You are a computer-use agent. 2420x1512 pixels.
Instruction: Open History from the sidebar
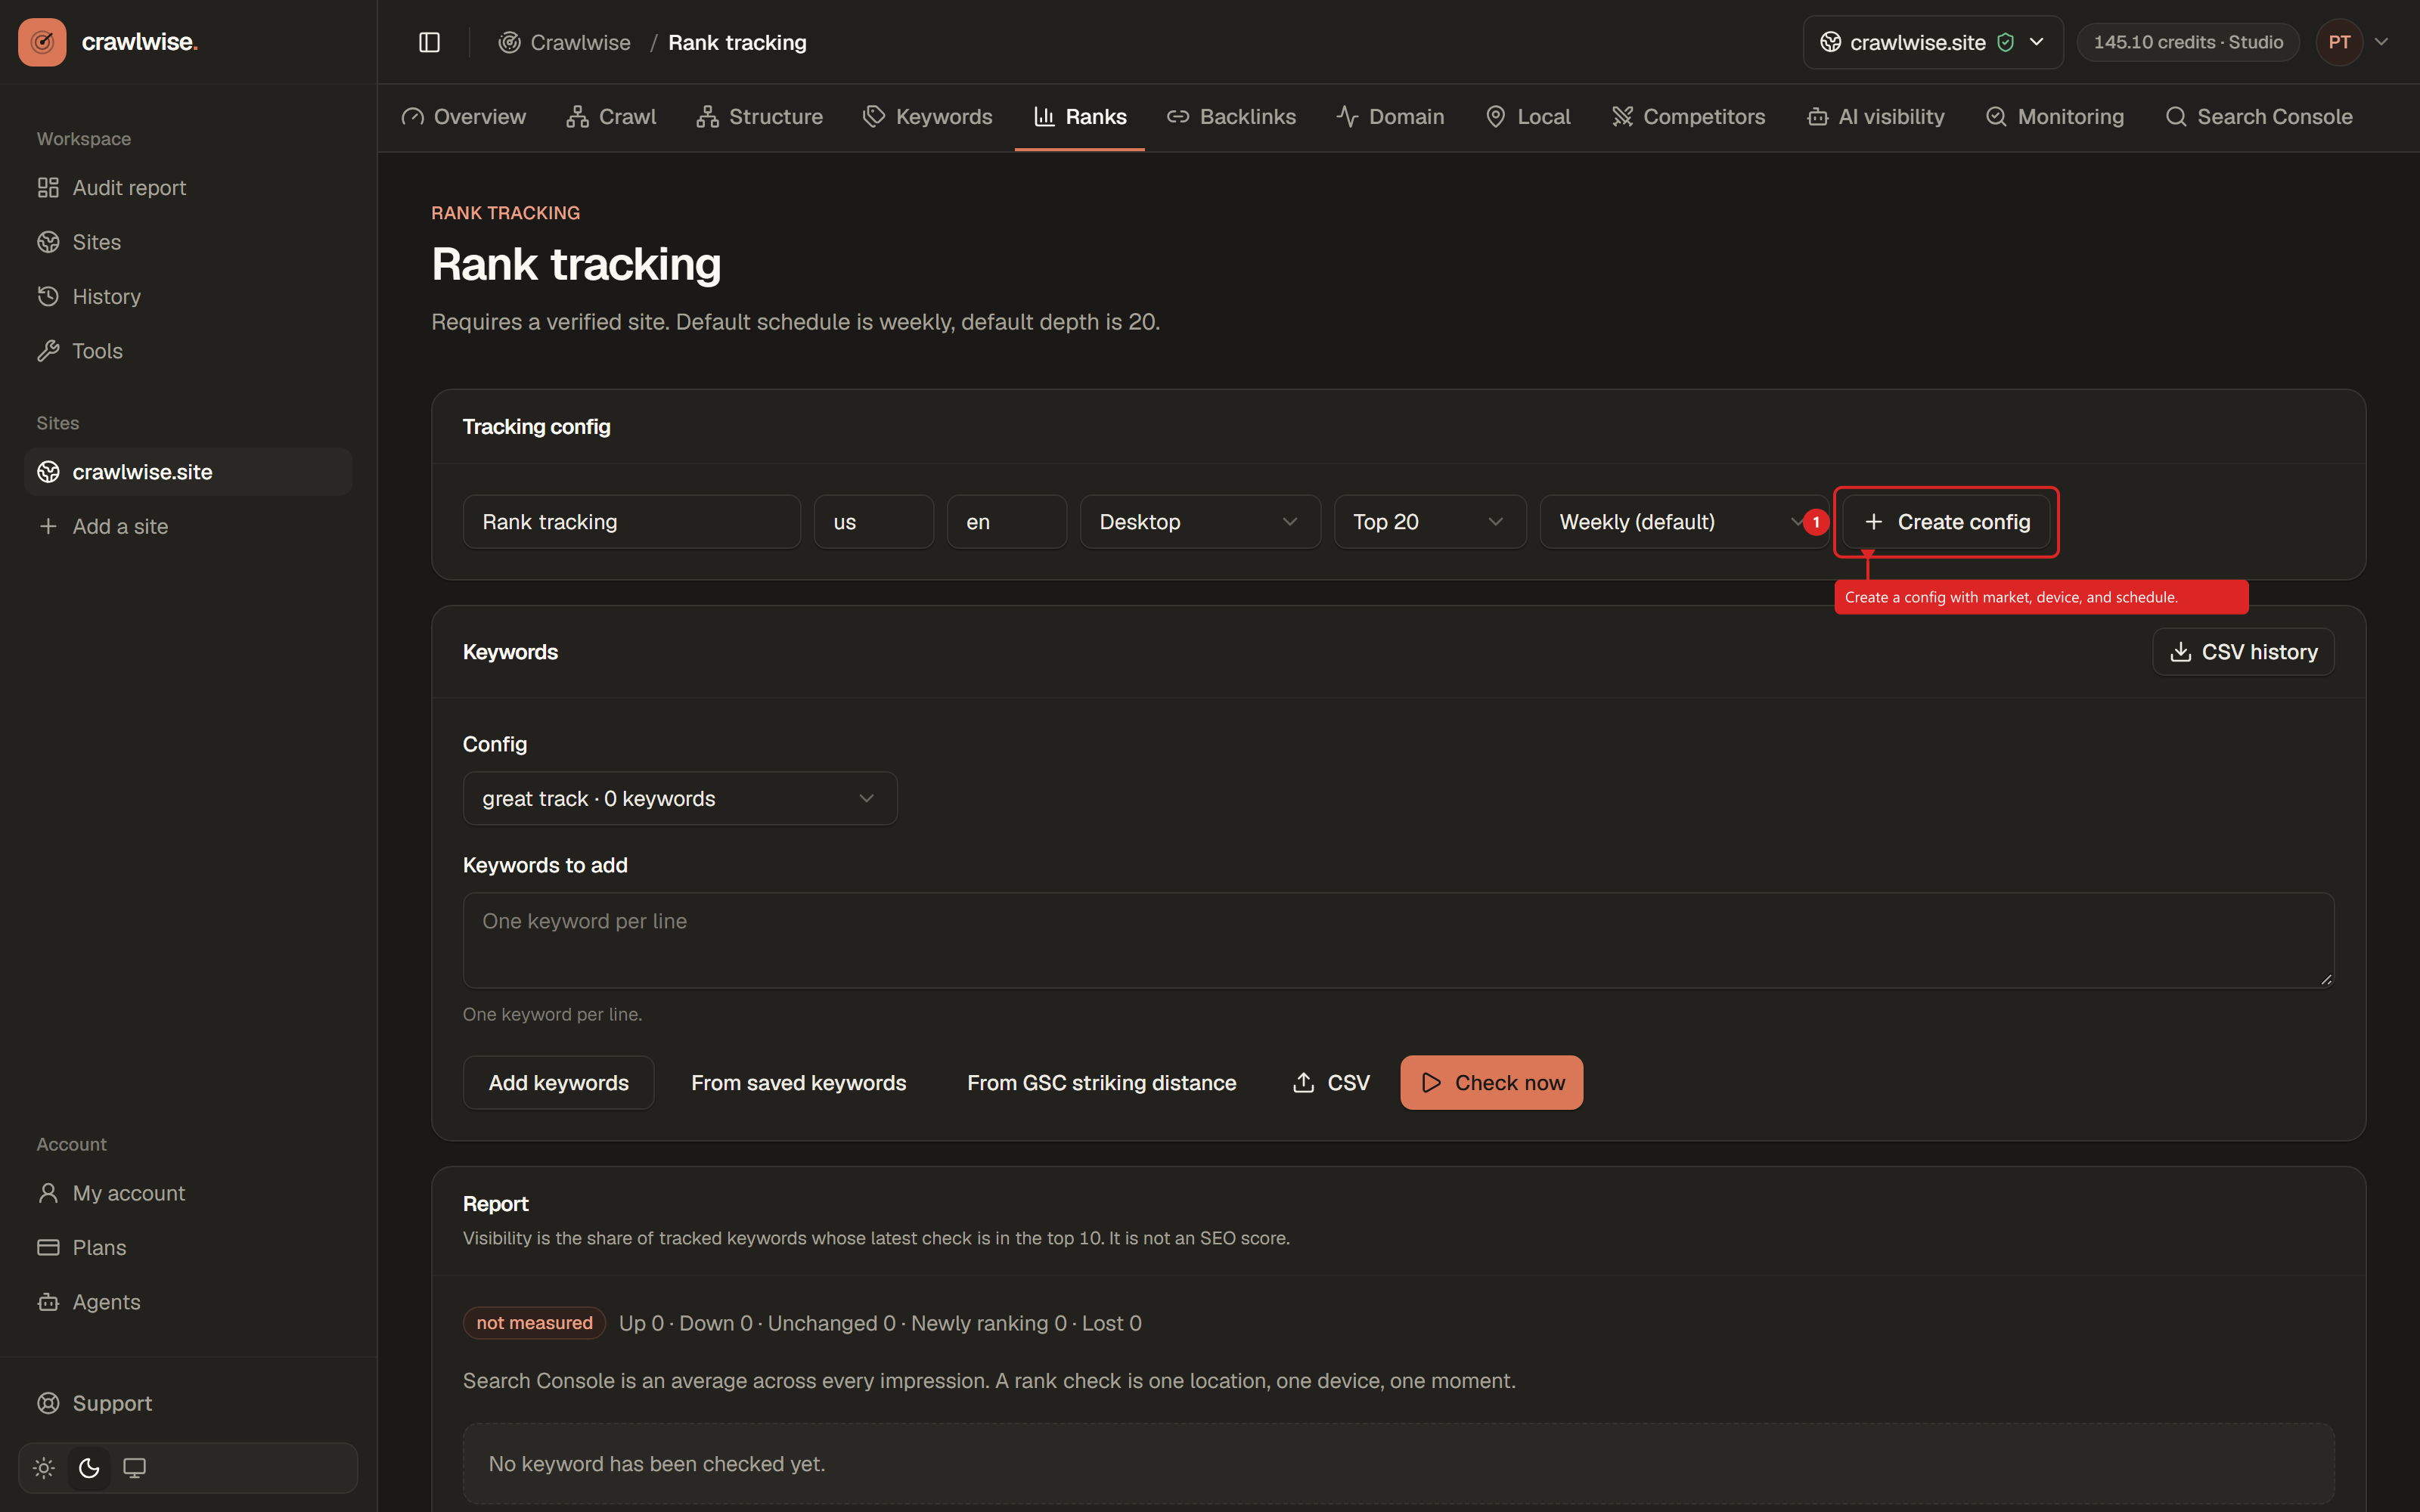click(188, 296)
